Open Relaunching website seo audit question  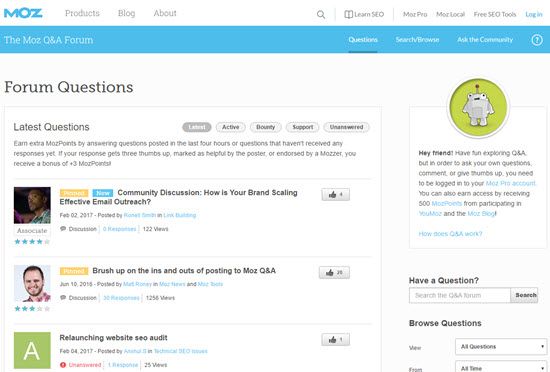coord(113,338)
